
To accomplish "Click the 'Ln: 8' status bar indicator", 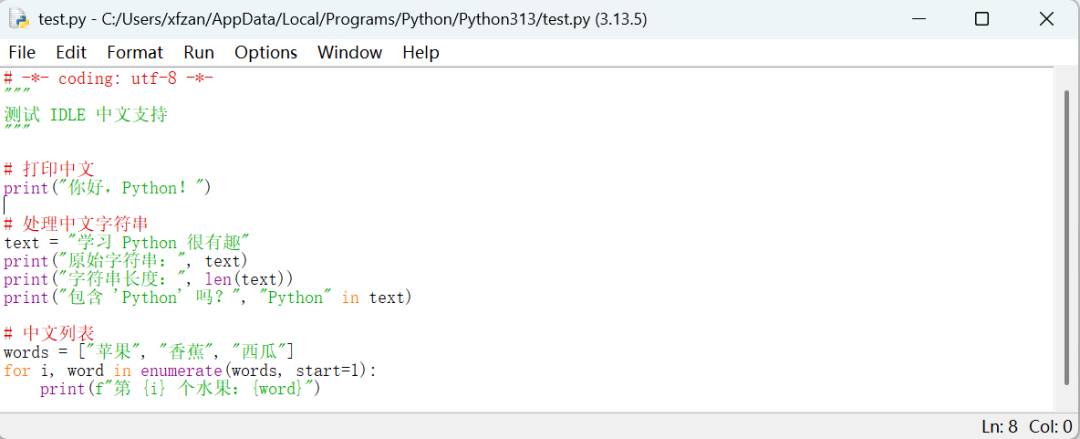I will tap(999, 426).
